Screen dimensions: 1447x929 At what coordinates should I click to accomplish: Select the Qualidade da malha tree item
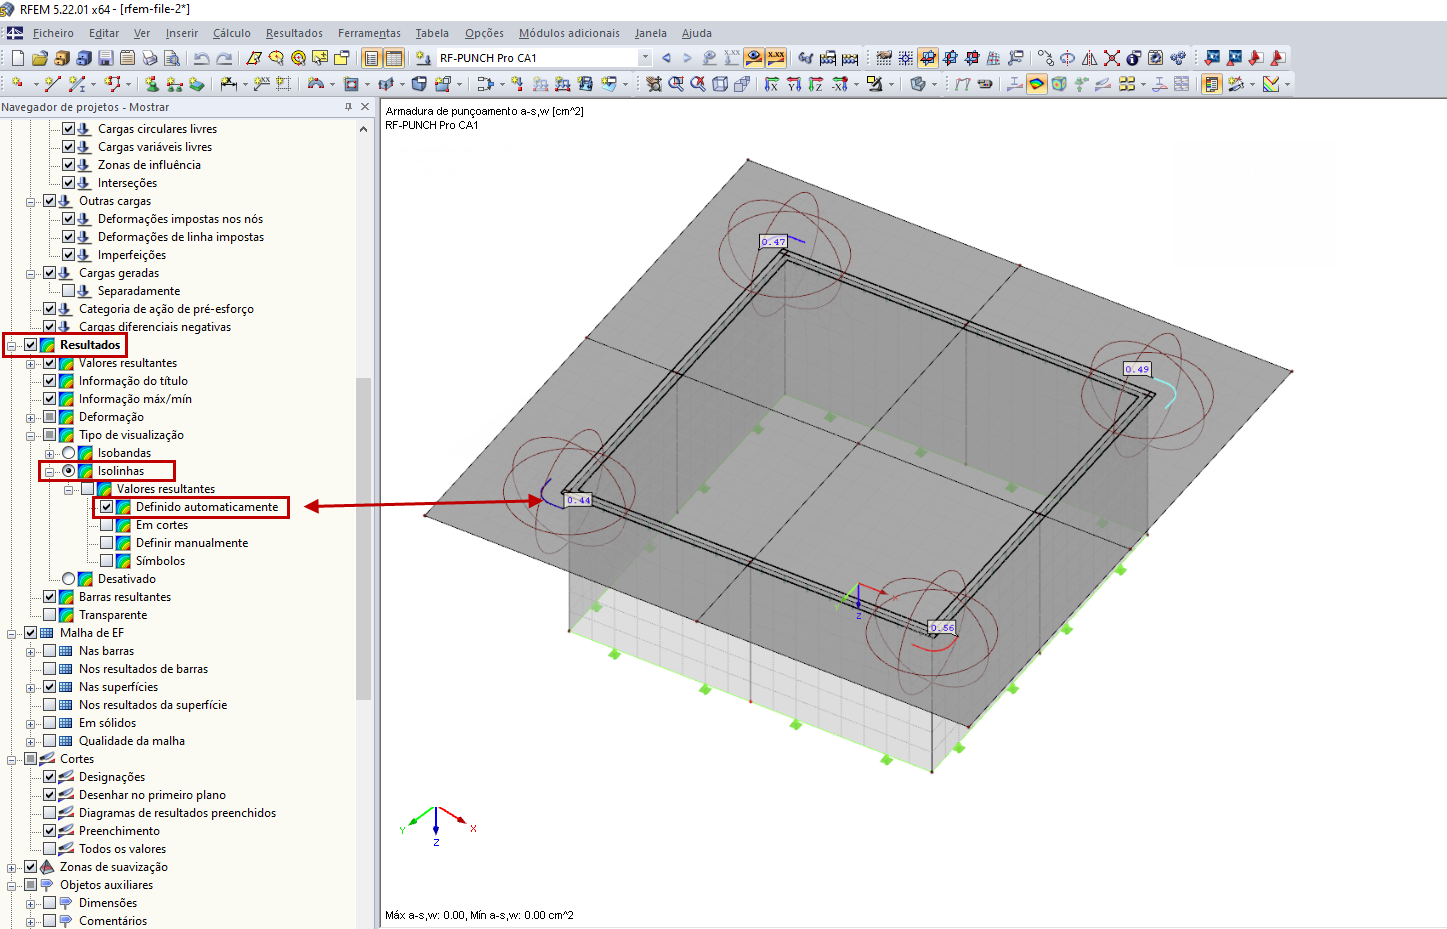coord(132,741)
